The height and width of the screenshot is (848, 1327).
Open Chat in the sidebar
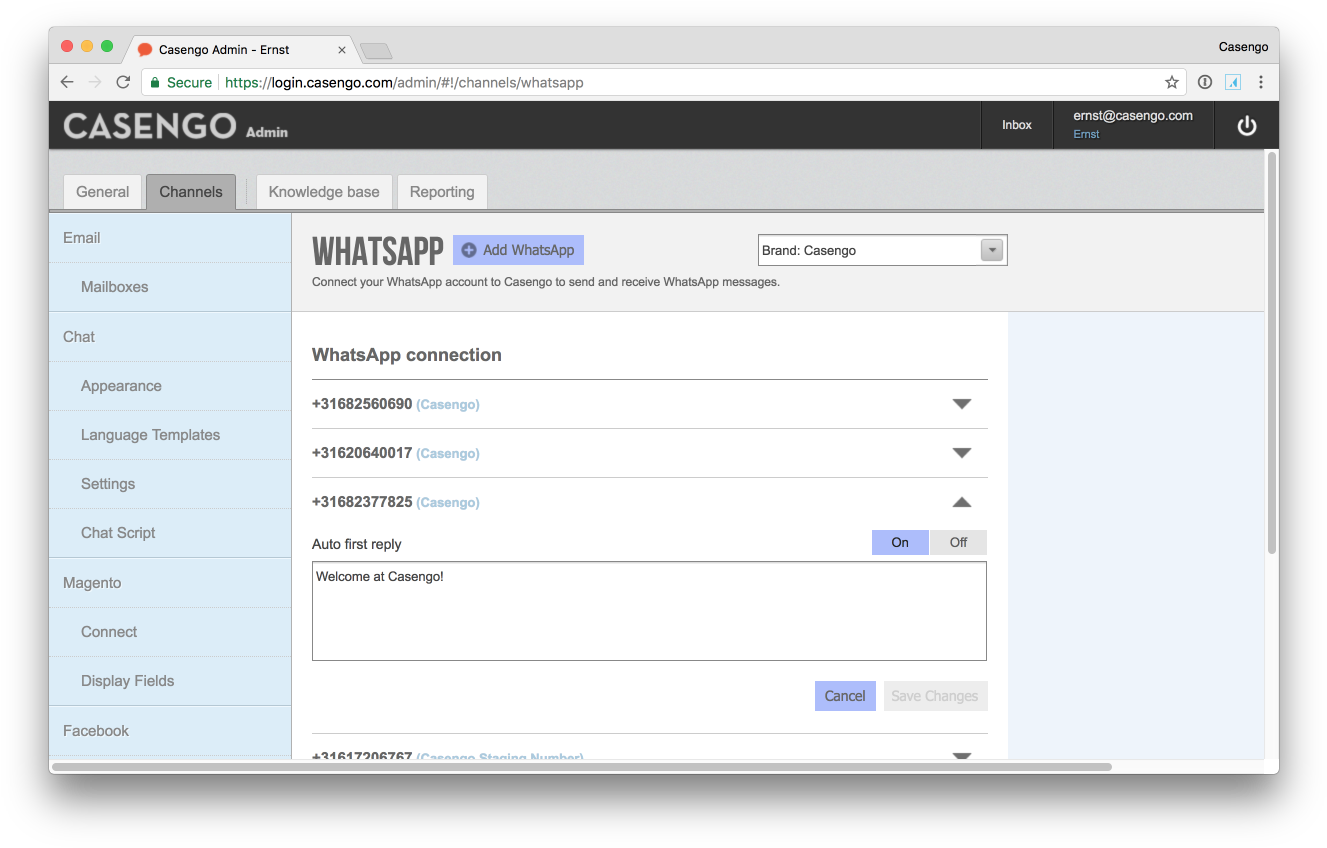coord(170,337)
